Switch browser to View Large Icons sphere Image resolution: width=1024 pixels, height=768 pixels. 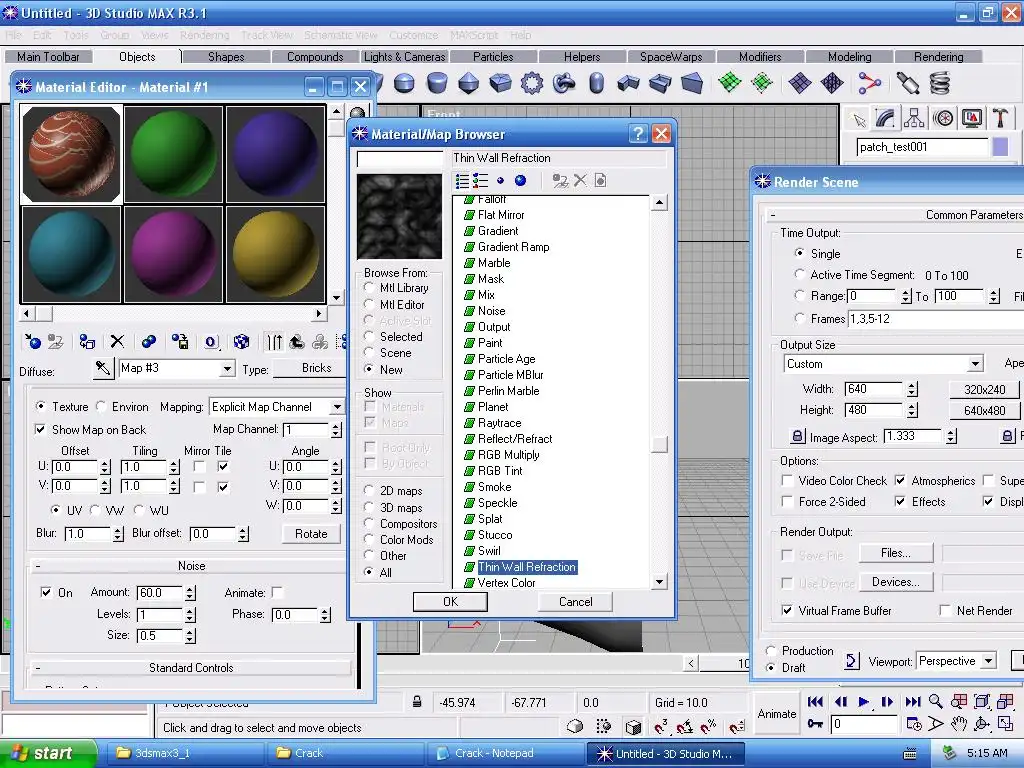[520, 181]
